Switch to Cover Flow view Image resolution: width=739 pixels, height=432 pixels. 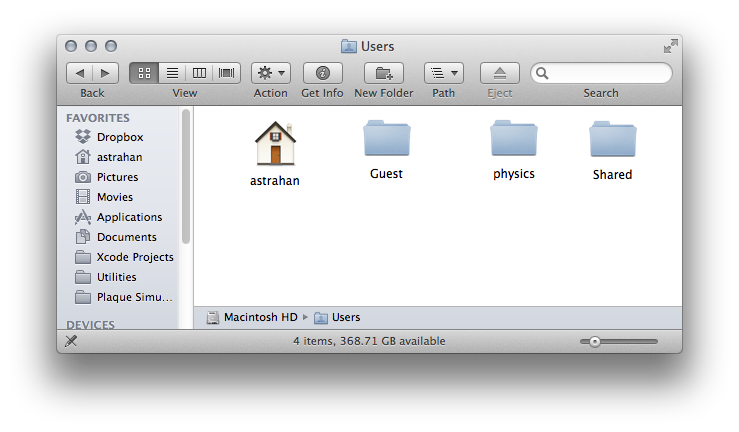tap(227, 73)
